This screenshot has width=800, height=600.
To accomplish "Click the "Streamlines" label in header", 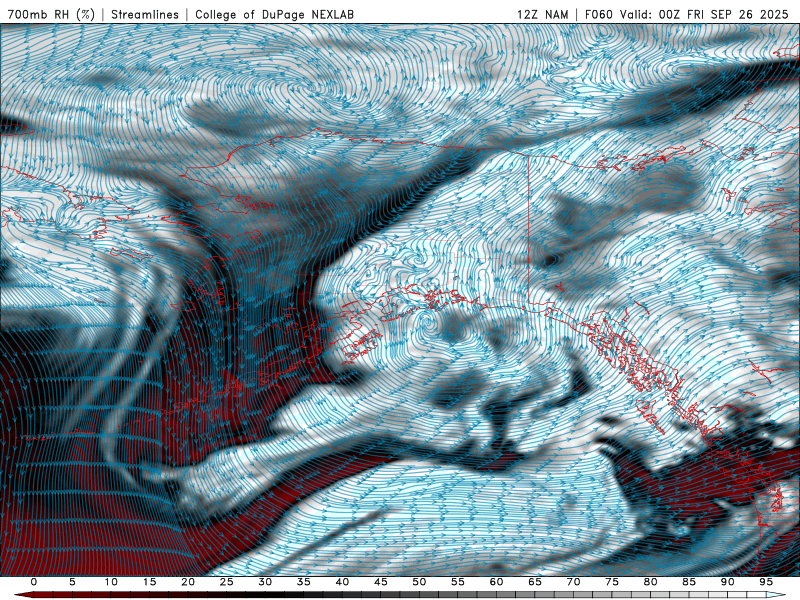I will point(145,14).
